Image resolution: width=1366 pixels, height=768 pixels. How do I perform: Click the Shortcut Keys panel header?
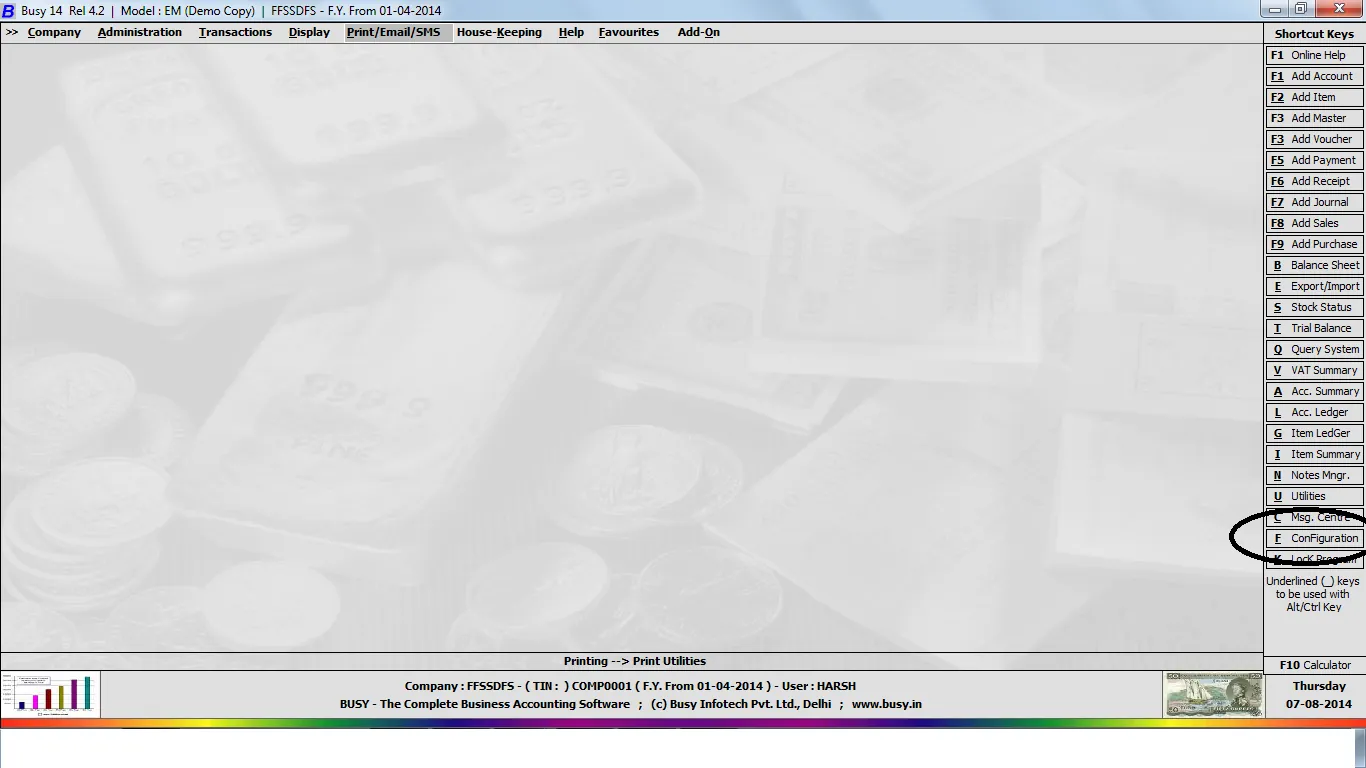pos(1314,34)
